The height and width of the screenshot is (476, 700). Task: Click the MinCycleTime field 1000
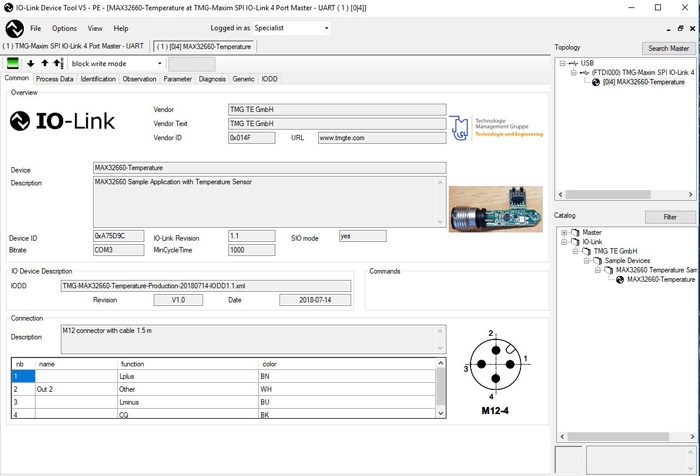click(x=251, y=250)
